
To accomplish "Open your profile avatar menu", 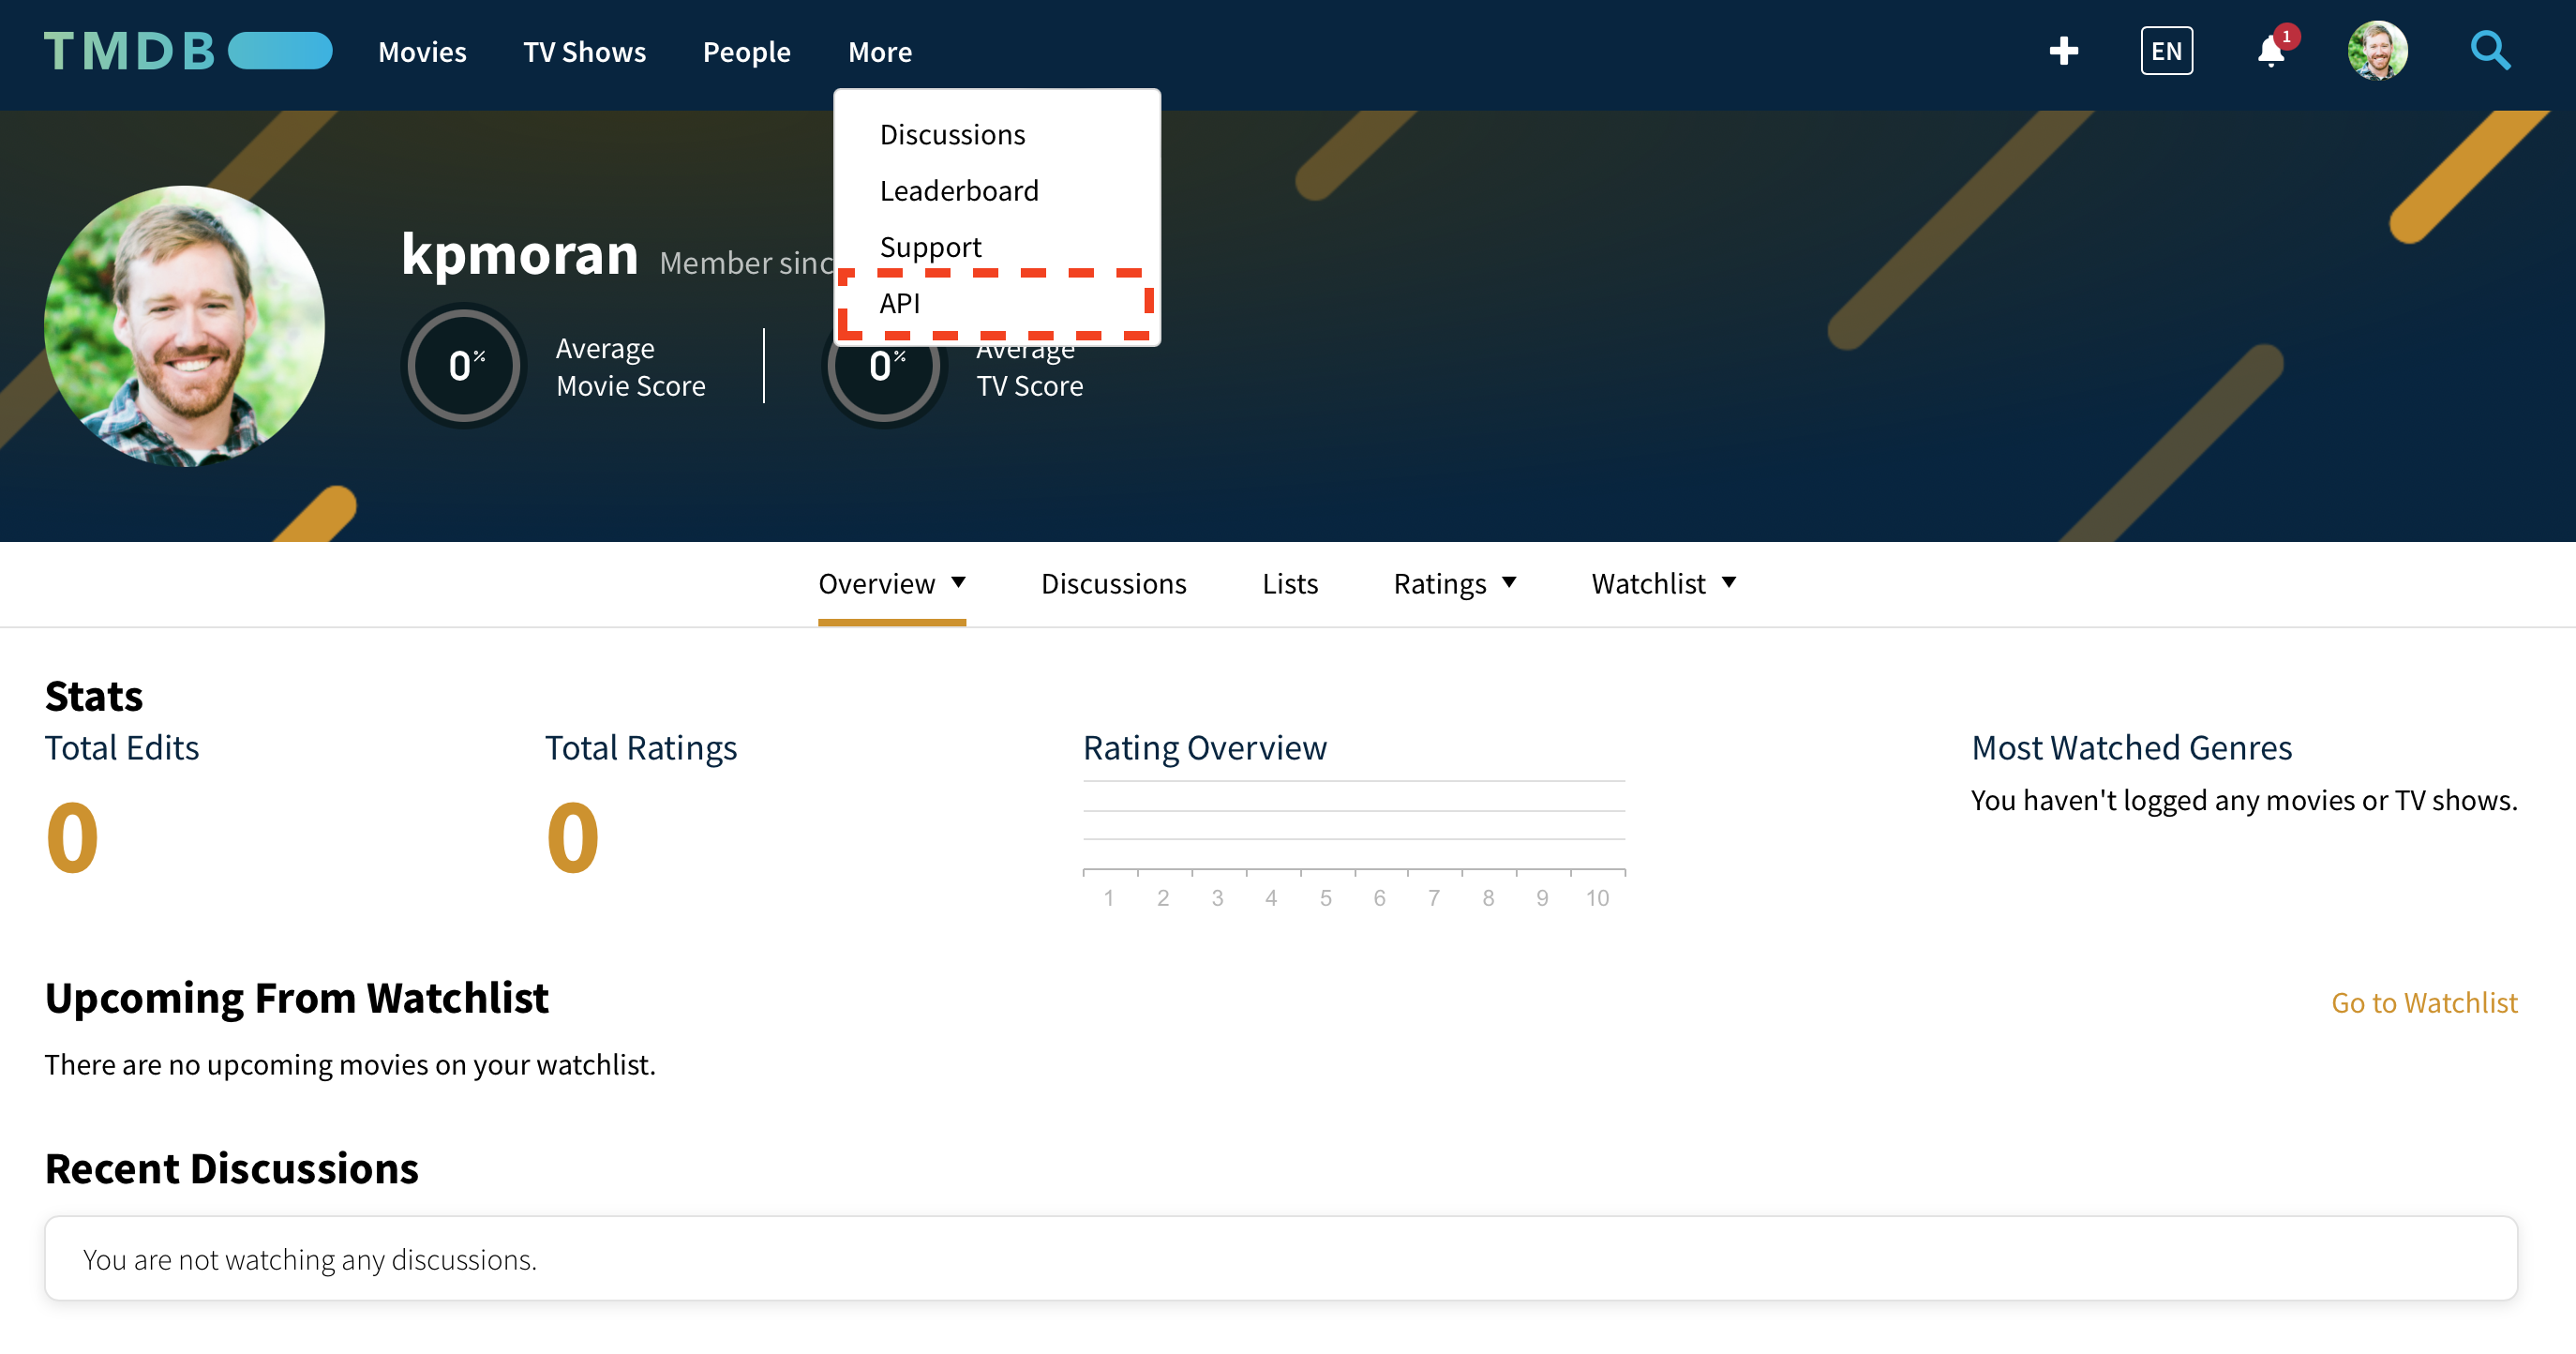I will pyautogui.click(x=2378, y=51).
